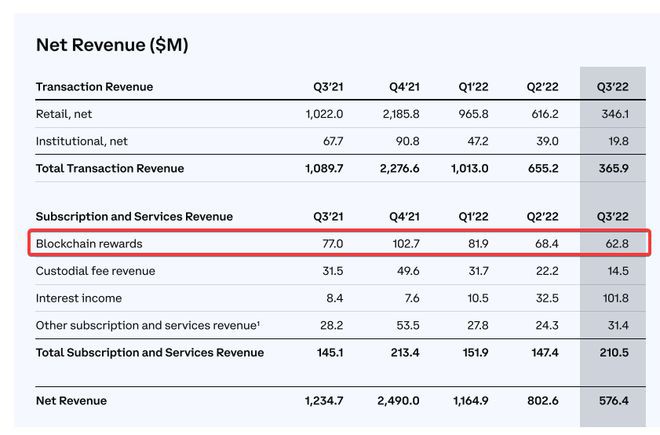Click Blockchain rewards Q4'21 value 102.7
This screenshot has height=435, width=660.
(403, 243)
